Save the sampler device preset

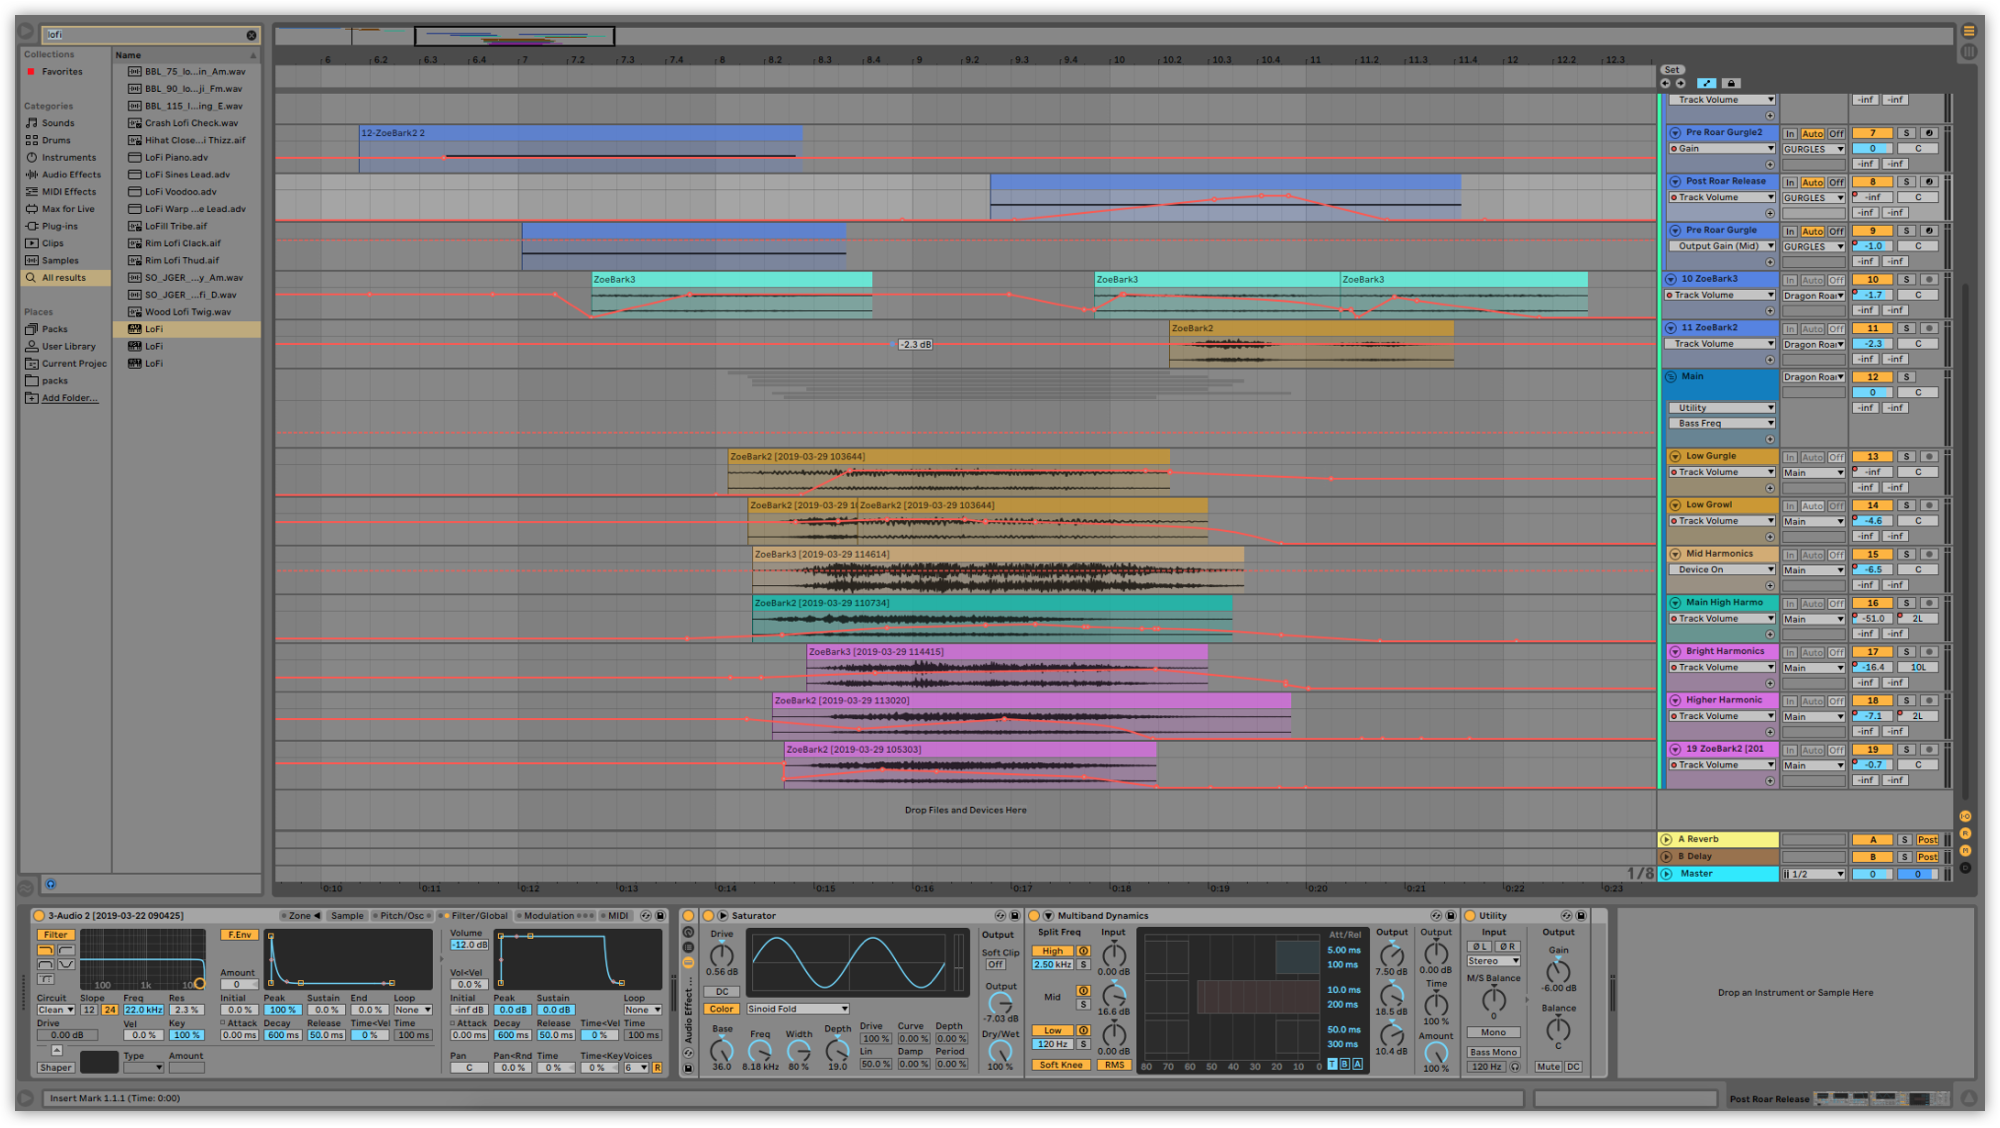click(660, 915)
